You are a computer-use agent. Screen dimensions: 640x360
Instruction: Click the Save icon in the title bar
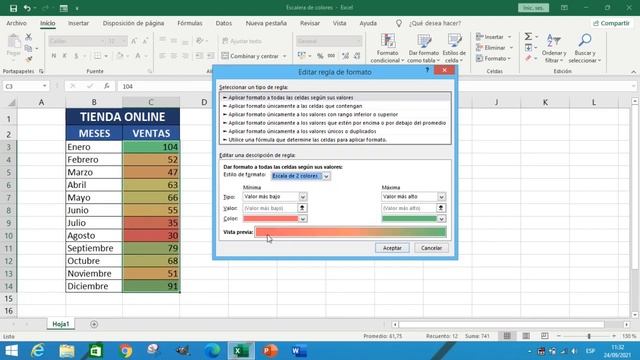click(13, 8)
